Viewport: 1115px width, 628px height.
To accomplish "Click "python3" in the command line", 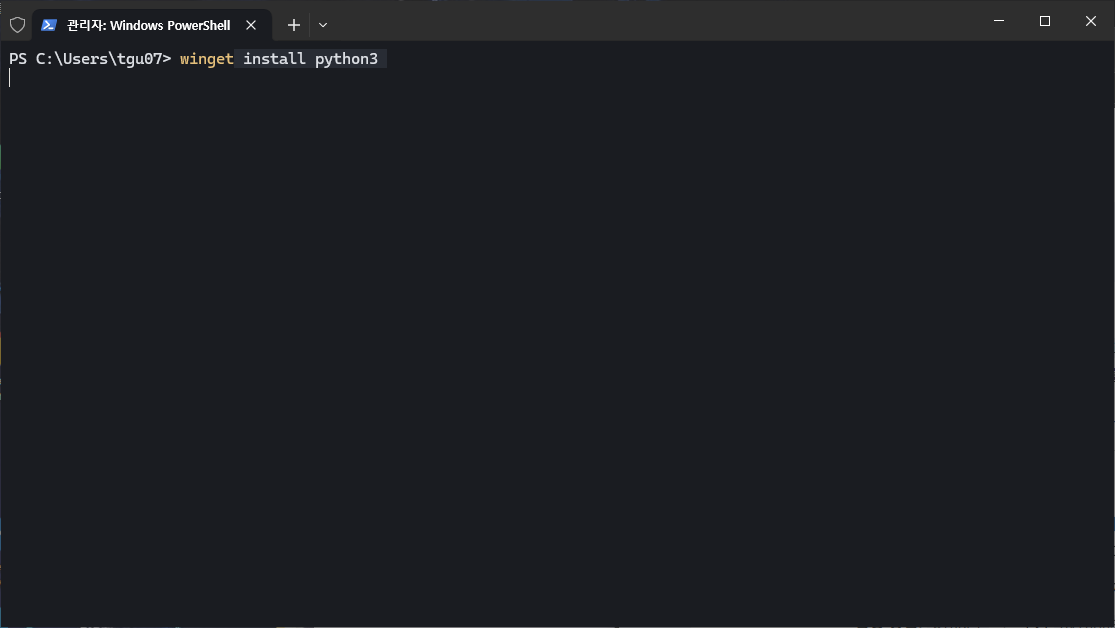I will click(x=346, y=59).
